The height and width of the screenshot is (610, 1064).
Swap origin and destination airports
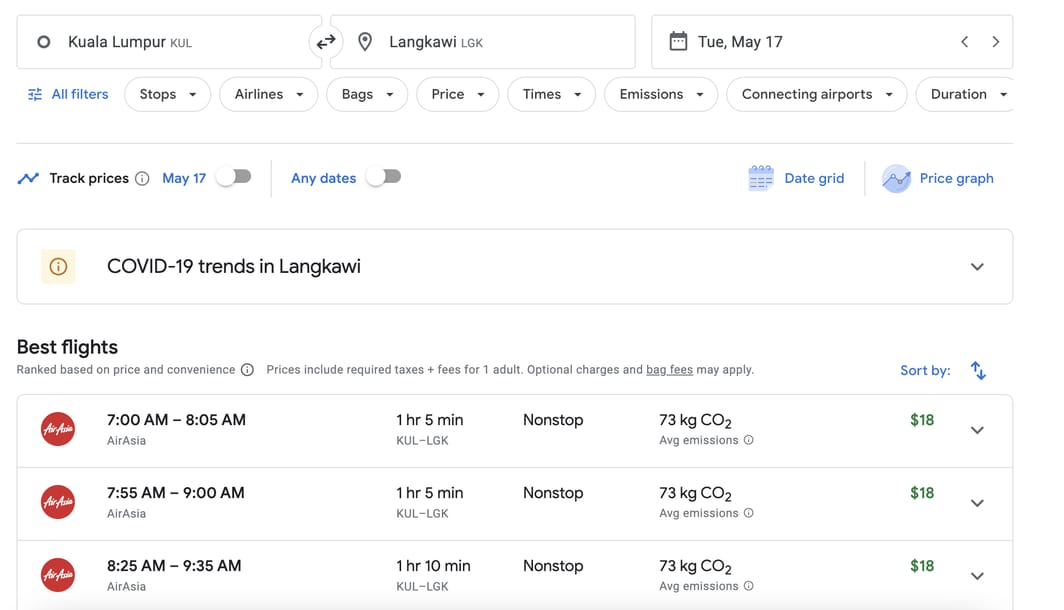[326, 42]
